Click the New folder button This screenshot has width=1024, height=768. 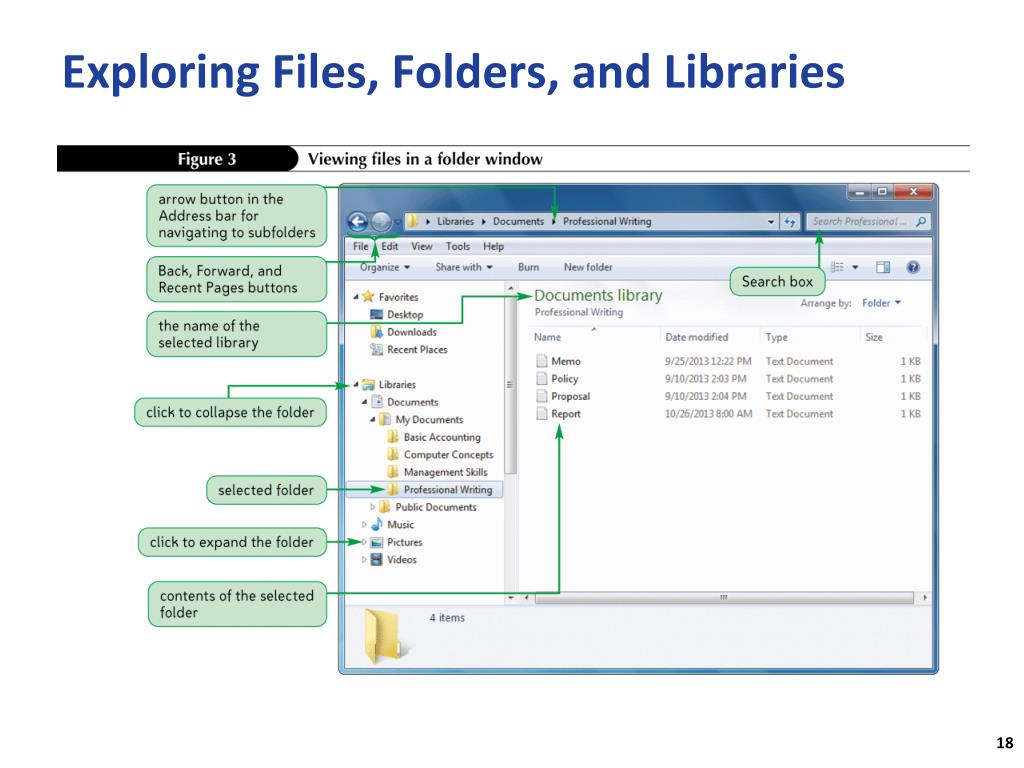point(588,267)
